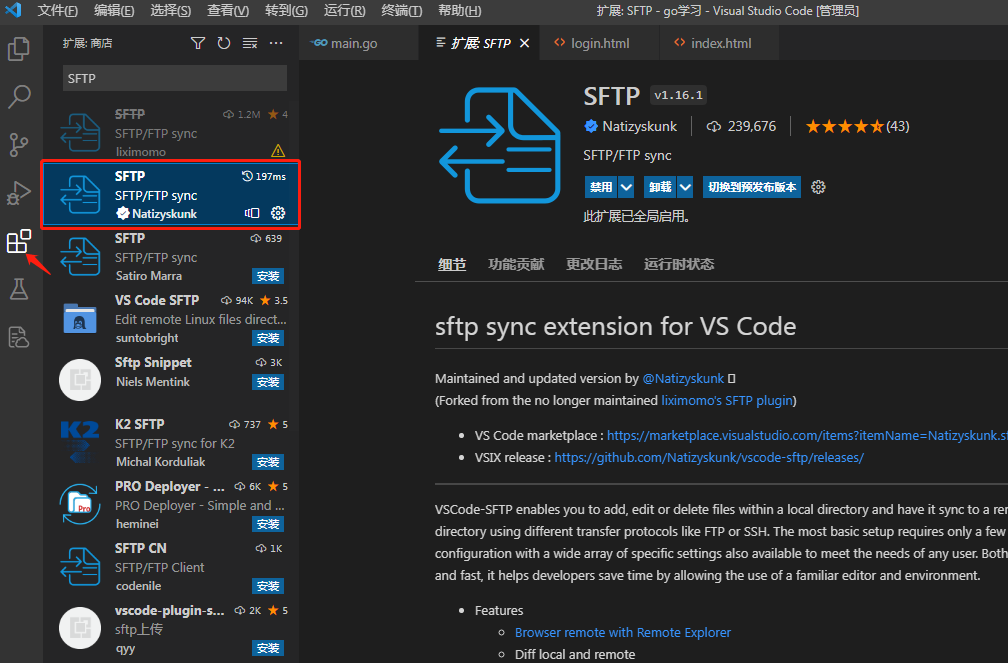Open the Search view in activity bar
Image resolution: width=1008 pixels, height=663 pixels.
click(19, 96)
